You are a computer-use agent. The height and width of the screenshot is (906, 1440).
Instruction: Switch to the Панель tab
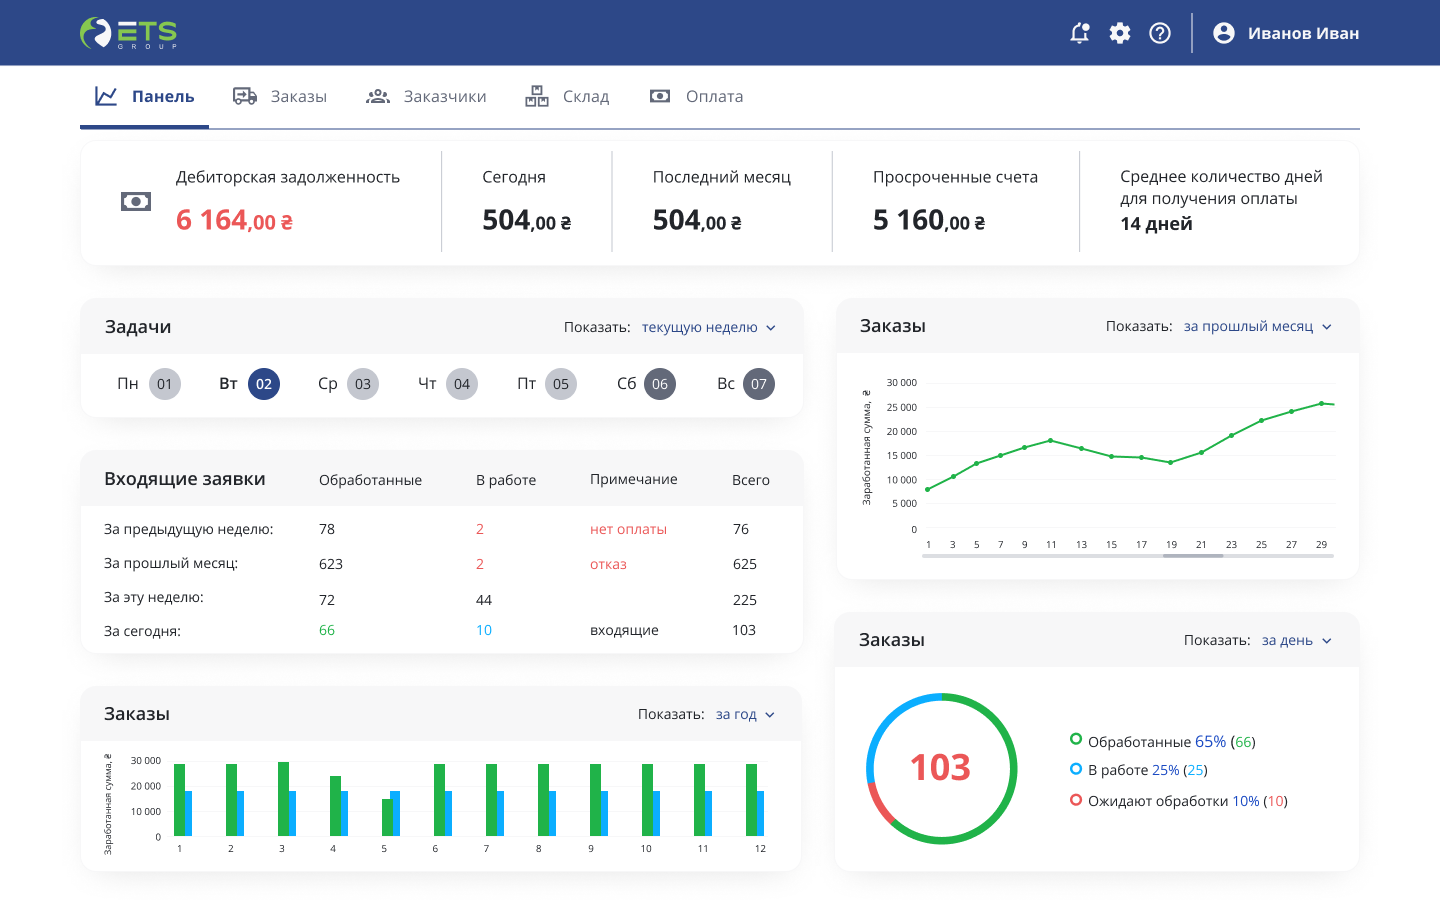point(144,96)
